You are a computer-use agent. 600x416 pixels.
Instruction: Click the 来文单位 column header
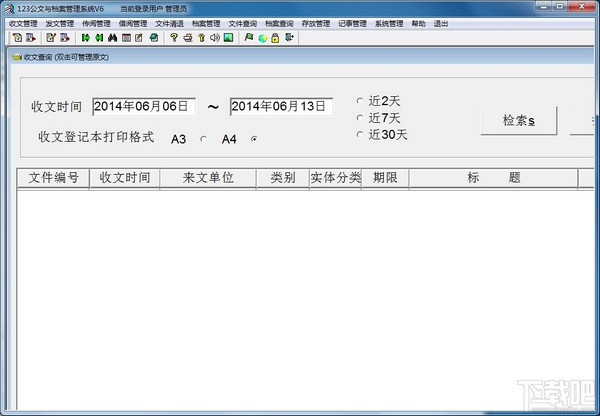208,178
